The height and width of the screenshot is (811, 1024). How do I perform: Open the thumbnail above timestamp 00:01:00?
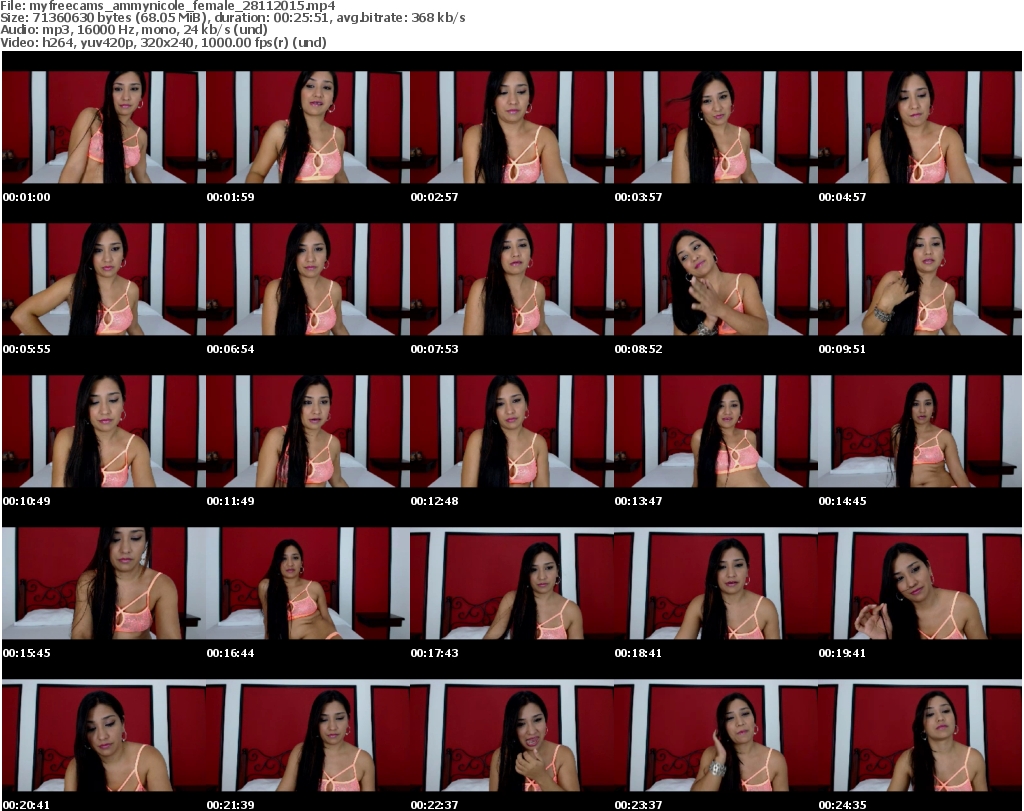point(104,127)
